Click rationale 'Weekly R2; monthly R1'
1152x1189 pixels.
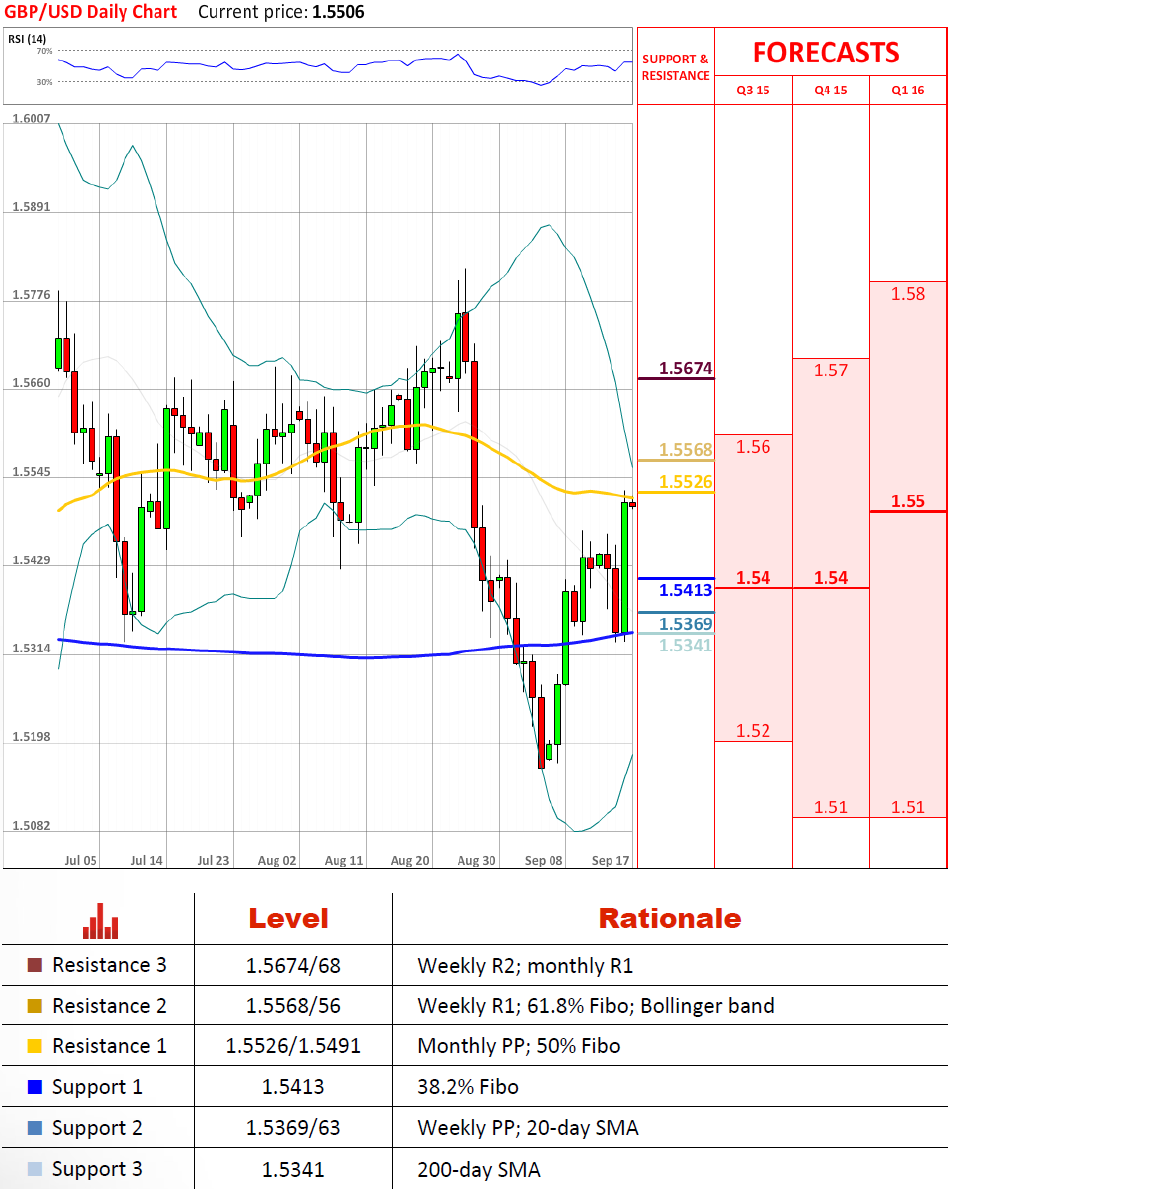[525, 966]
